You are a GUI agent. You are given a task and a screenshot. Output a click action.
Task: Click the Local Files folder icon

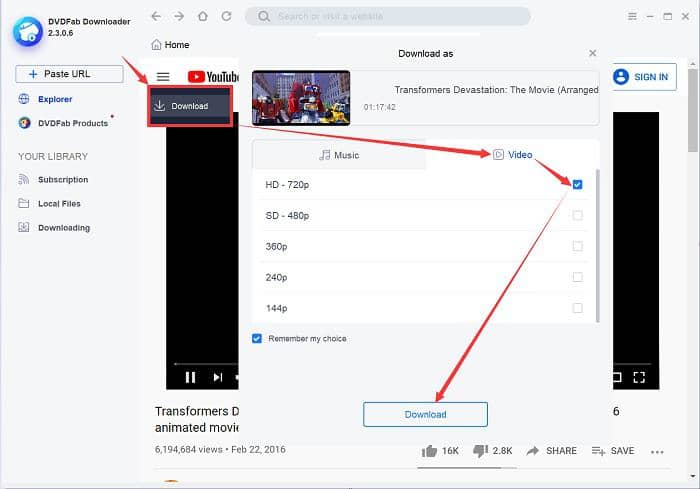pyautogui.click(x=24, y=203)
